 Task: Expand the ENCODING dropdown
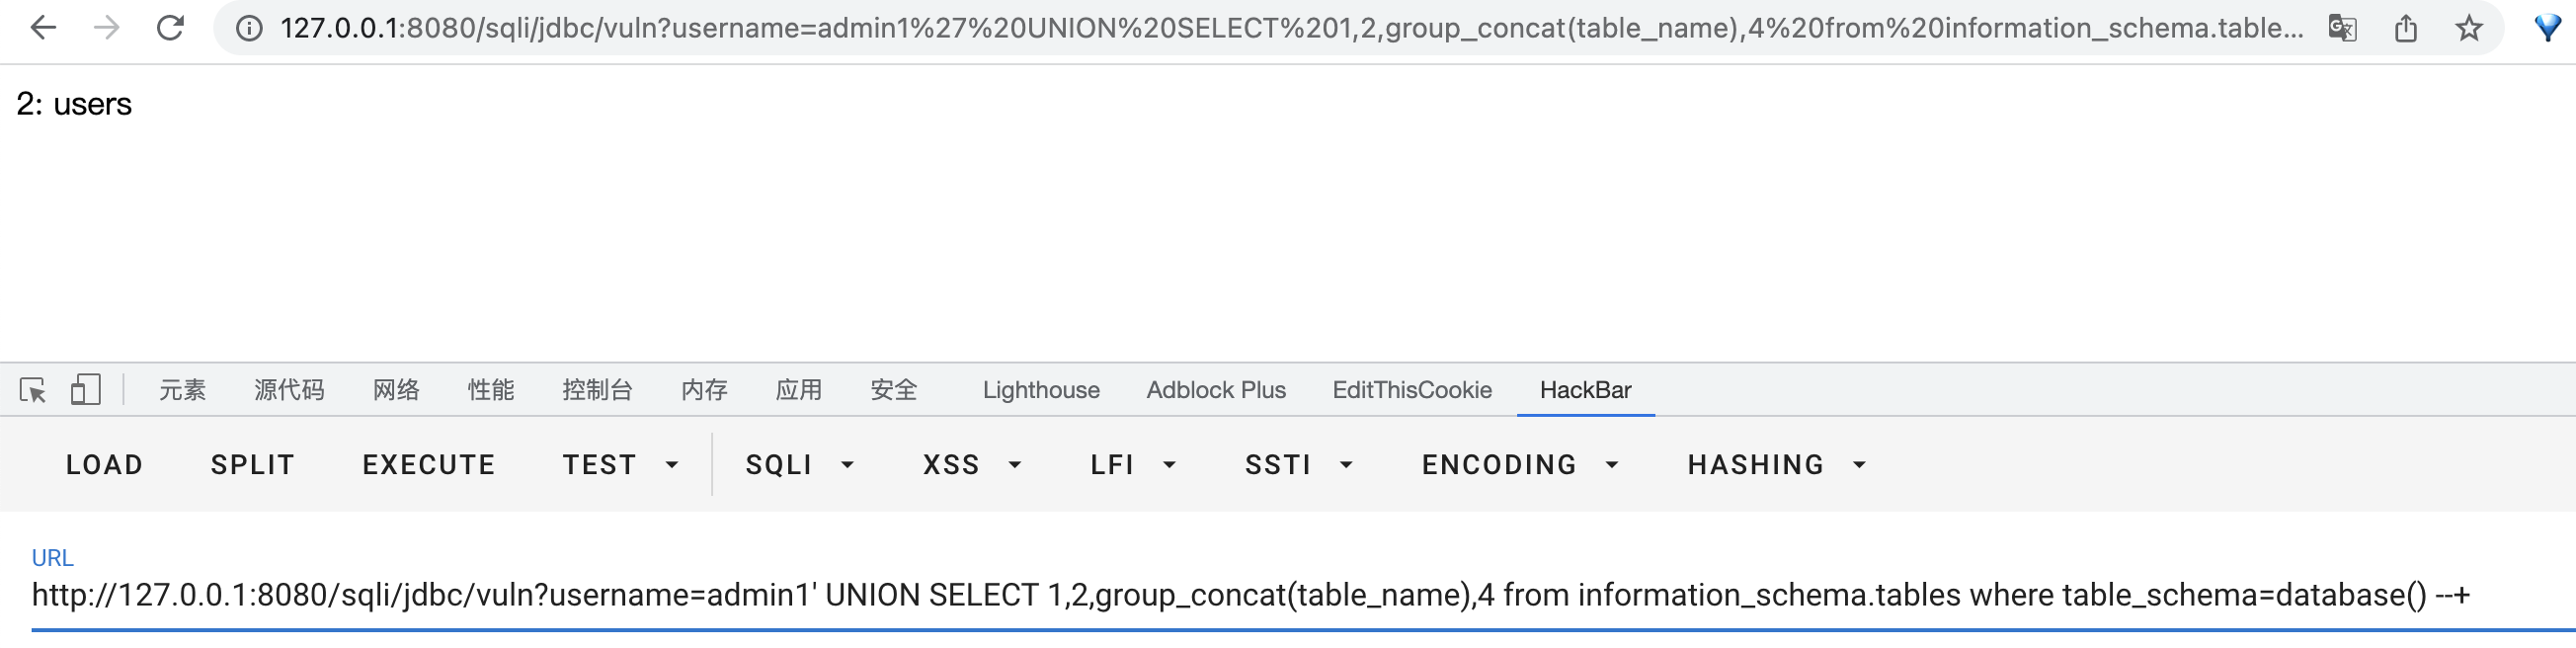click(x=1519, y=465)
